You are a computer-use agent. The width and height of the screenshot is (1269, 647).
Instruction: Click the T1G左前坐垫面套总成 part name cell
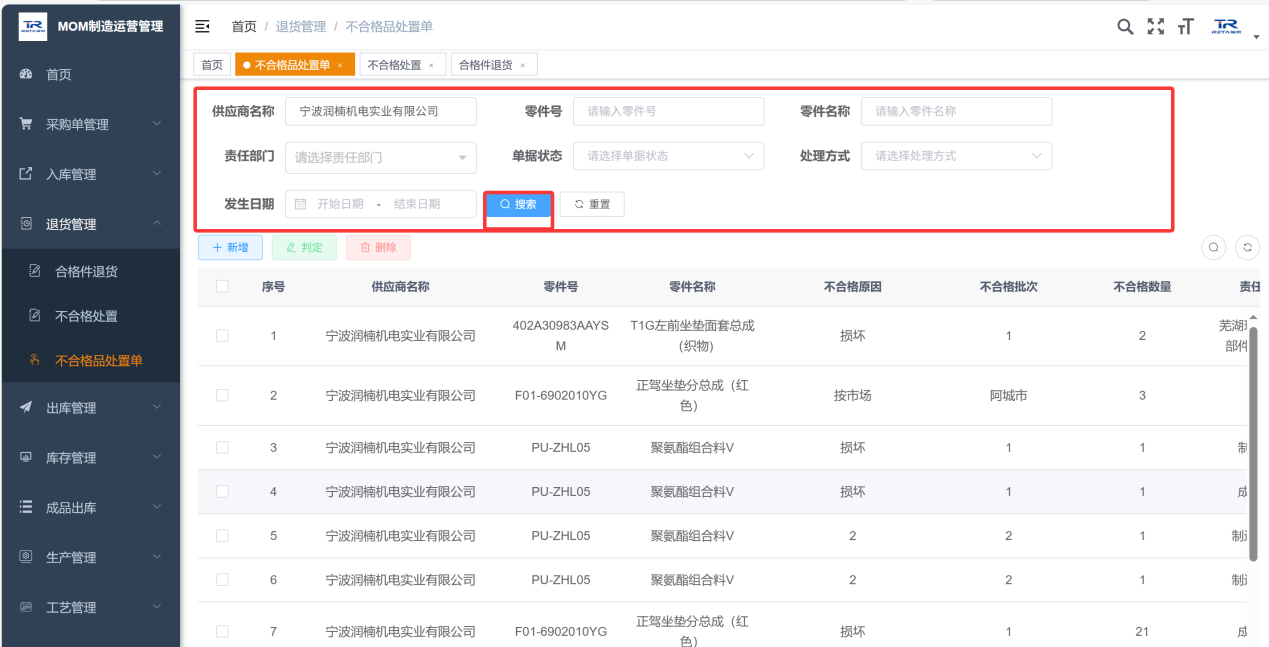pos(692,336)
